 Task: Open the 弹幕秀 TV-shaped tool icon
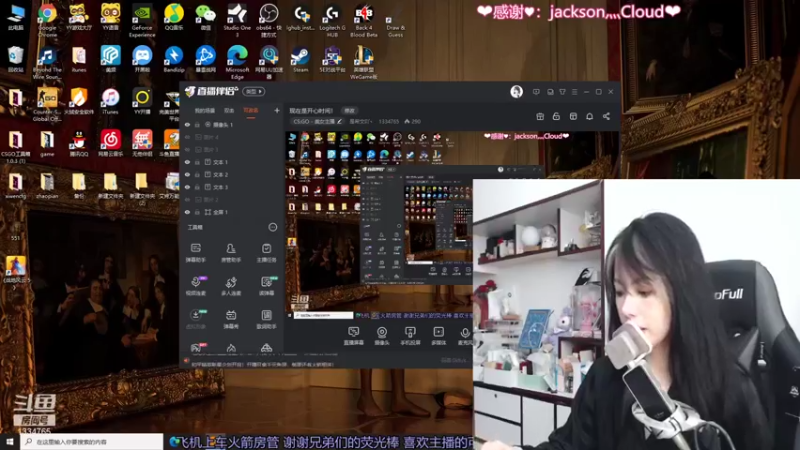231,319
